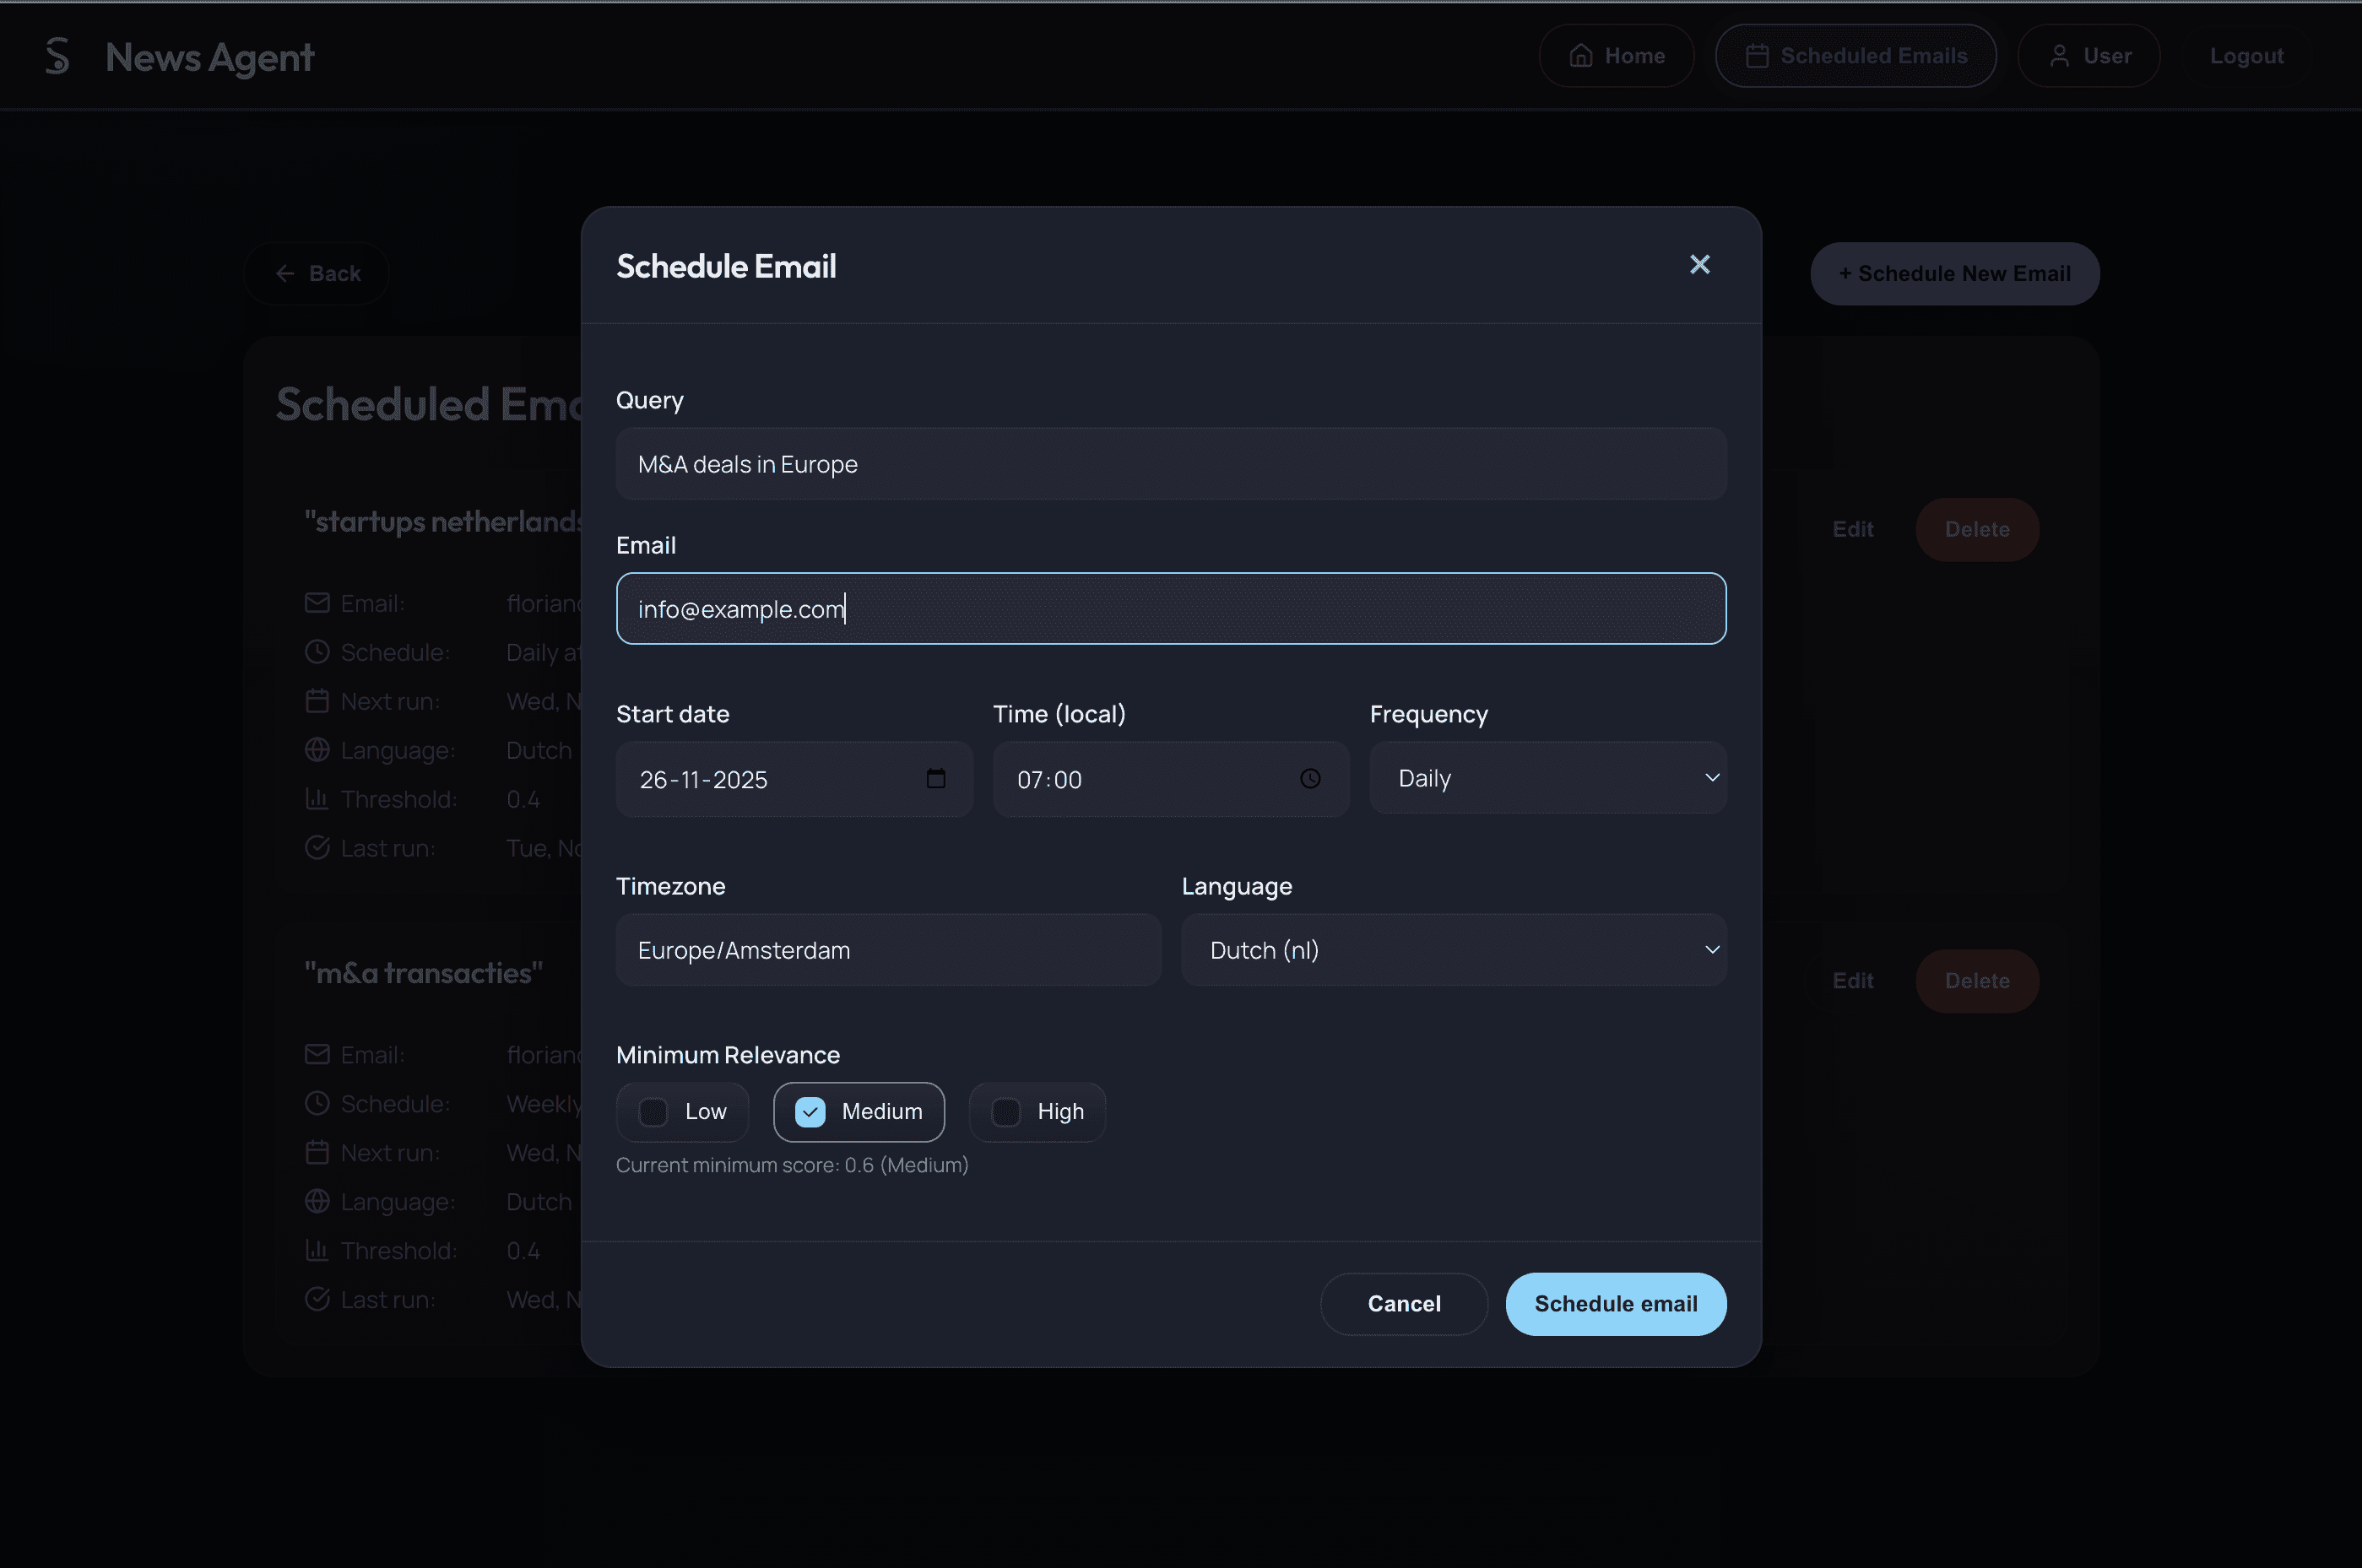Click the News Agent logo
The width and height of the screenshot is (2362, 1568).
tap(180, 57)
